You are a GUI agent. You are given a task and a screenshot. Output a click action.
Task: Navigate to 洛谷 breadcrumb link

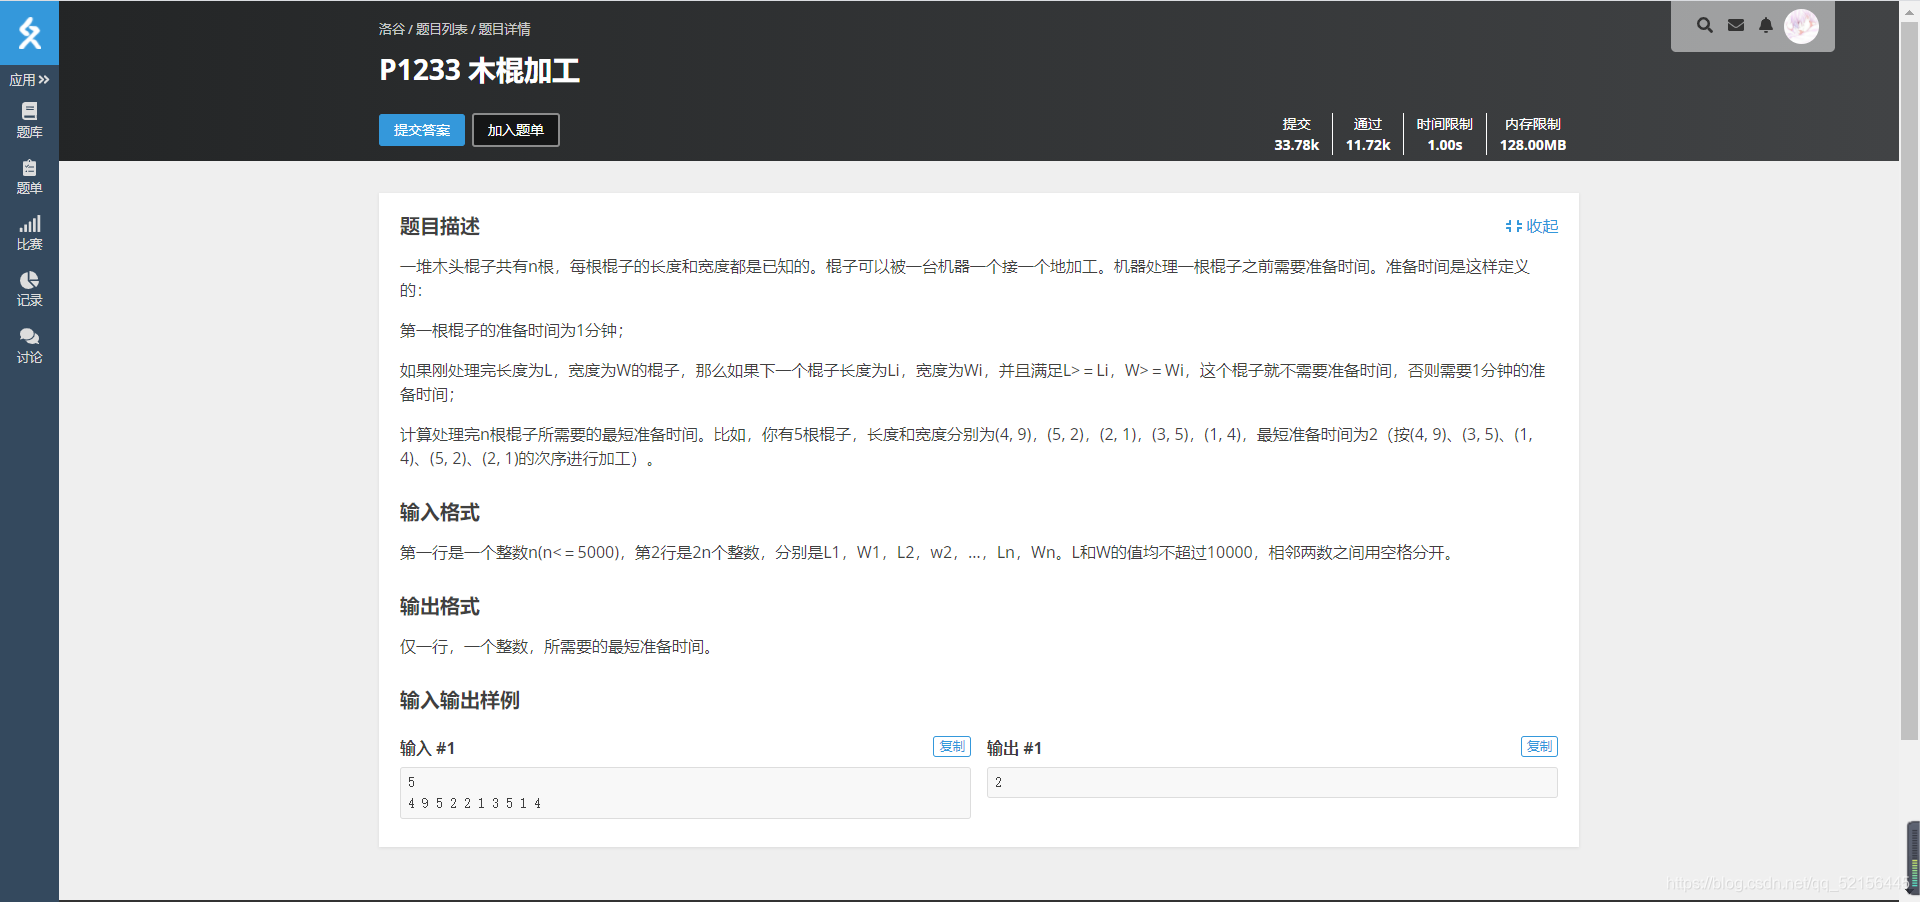pyautogui.click(x=390, y=29)
